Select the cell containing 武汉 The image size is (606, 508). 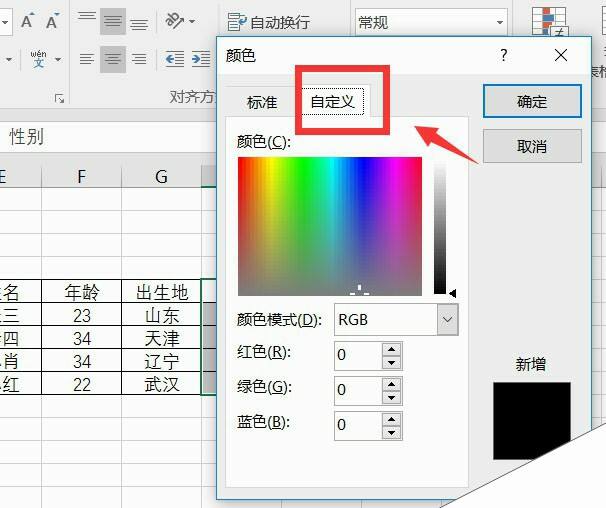(x=162, y=384)
